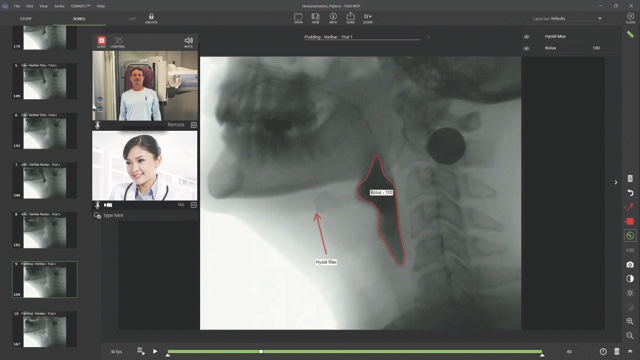This screenshot has width=640, height=360.
Task: Click the Hyoid Max label in labels list
Action: [x=555, y=36]
